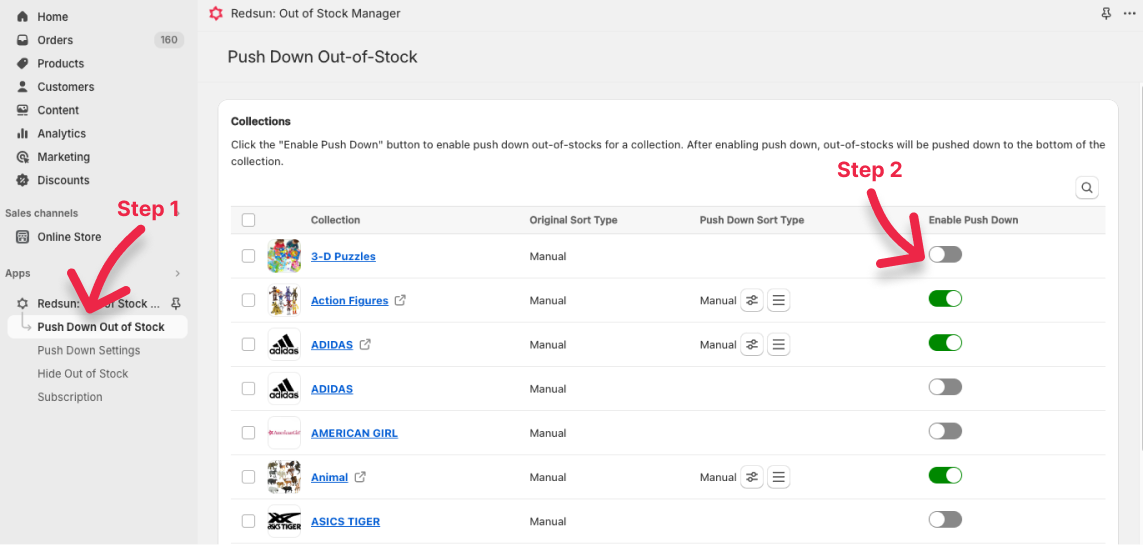Tick the select-all collections checkbox

coord(249,220)
